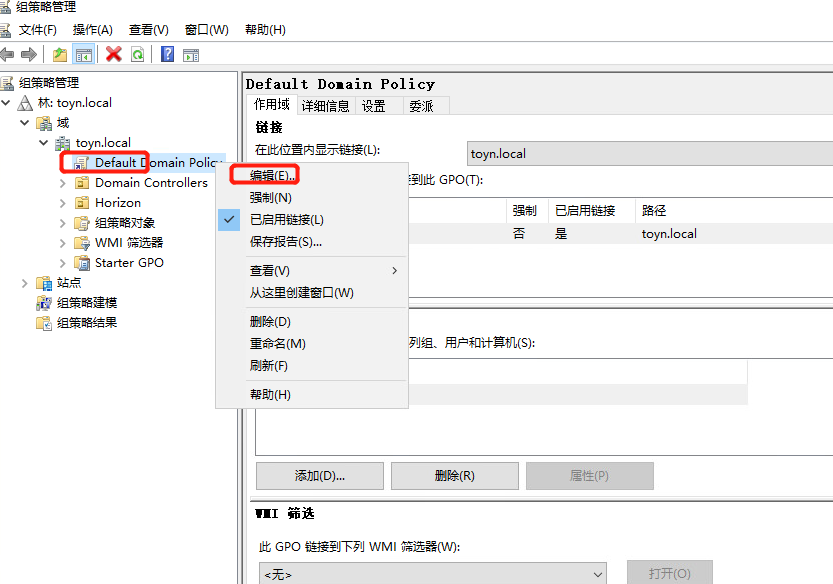
Task: Click the Up one level folder icon
Action: pos(60,54)
